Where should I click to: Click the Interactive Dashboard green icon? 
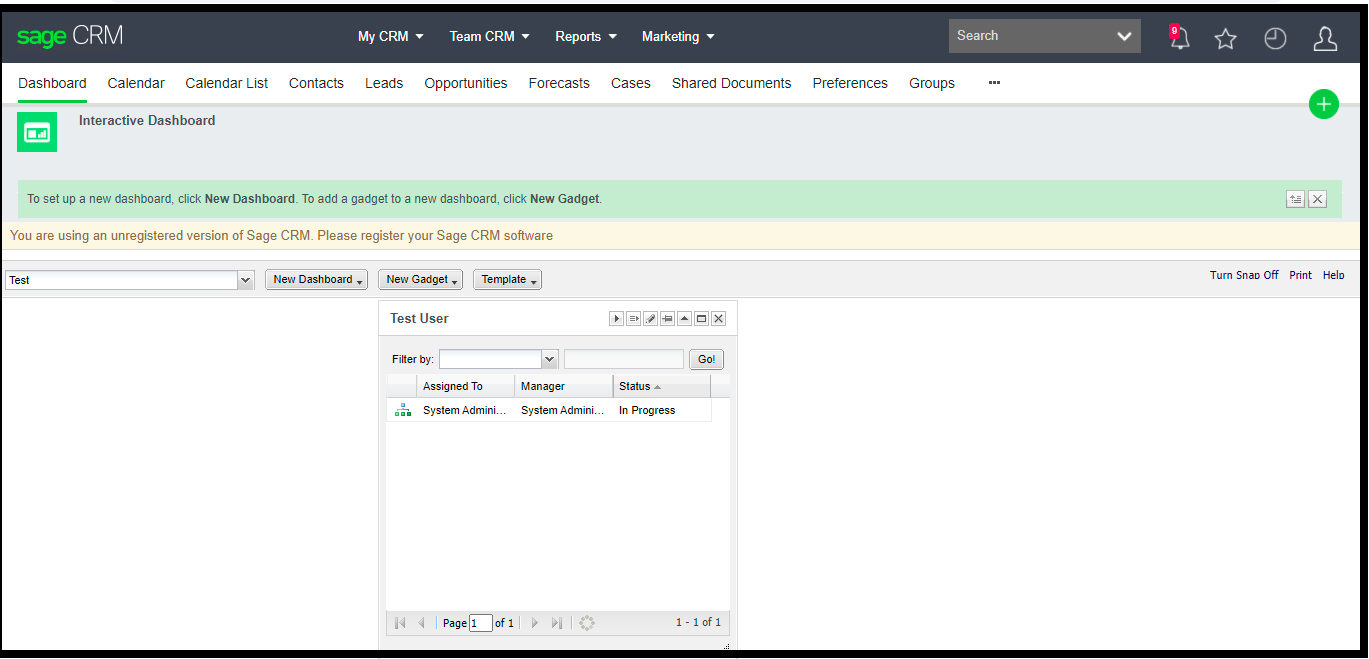coord(37,132)
